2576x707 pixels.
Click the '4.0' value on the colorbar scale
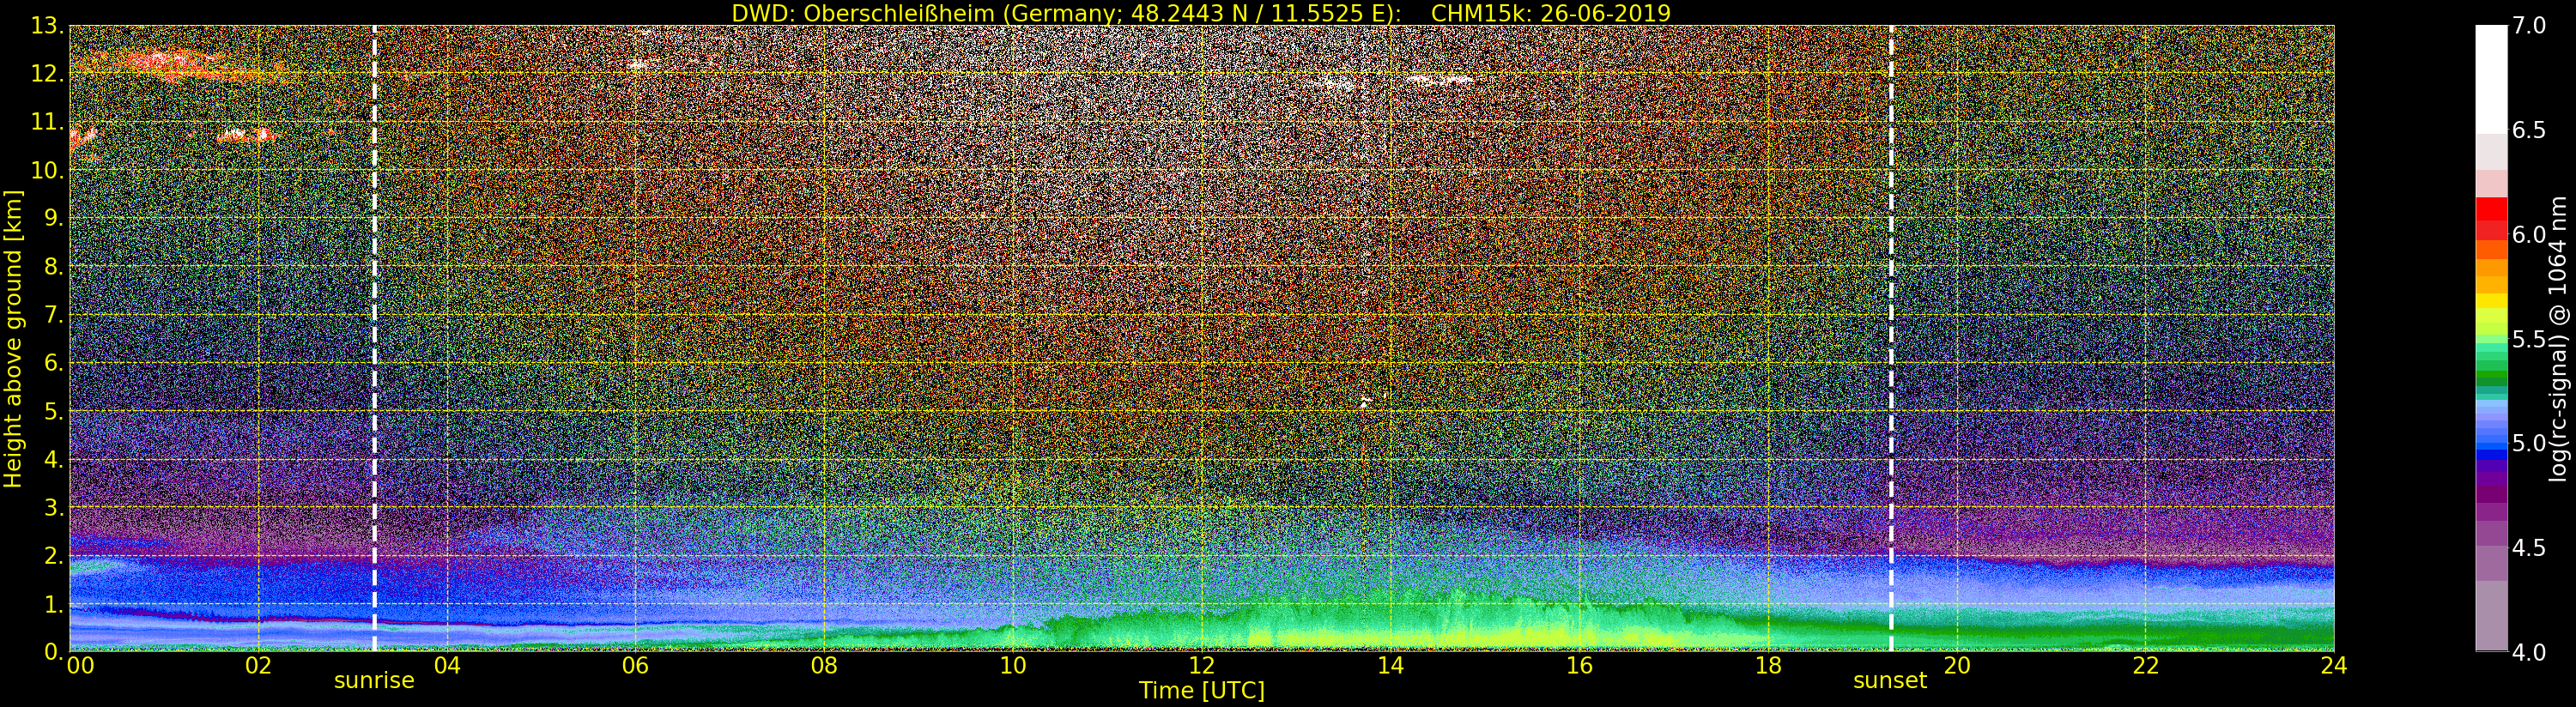(2529, 653)
